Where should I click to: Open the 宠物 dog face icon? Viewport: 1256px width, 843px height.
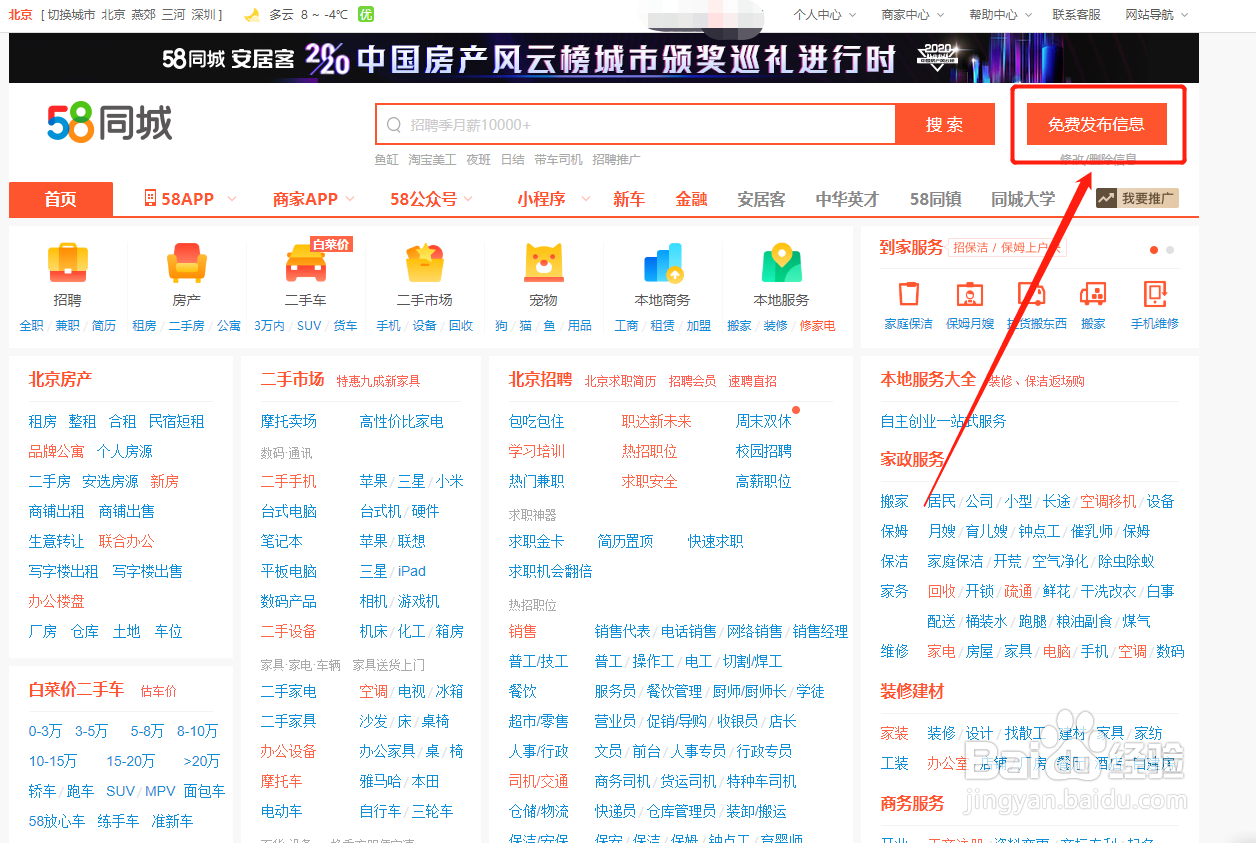coord(544,263)
